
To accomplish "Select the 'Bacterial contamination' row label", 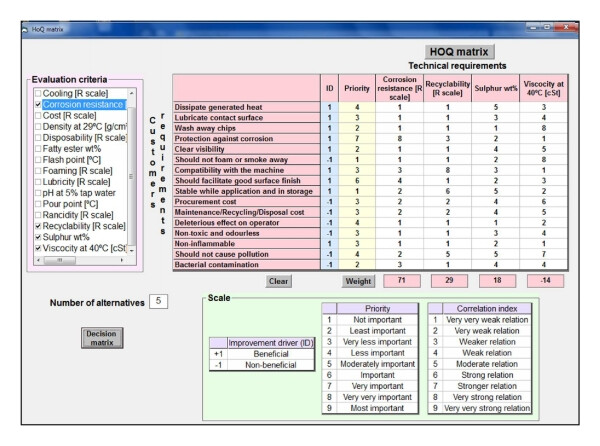I will (x=246, y=265).
